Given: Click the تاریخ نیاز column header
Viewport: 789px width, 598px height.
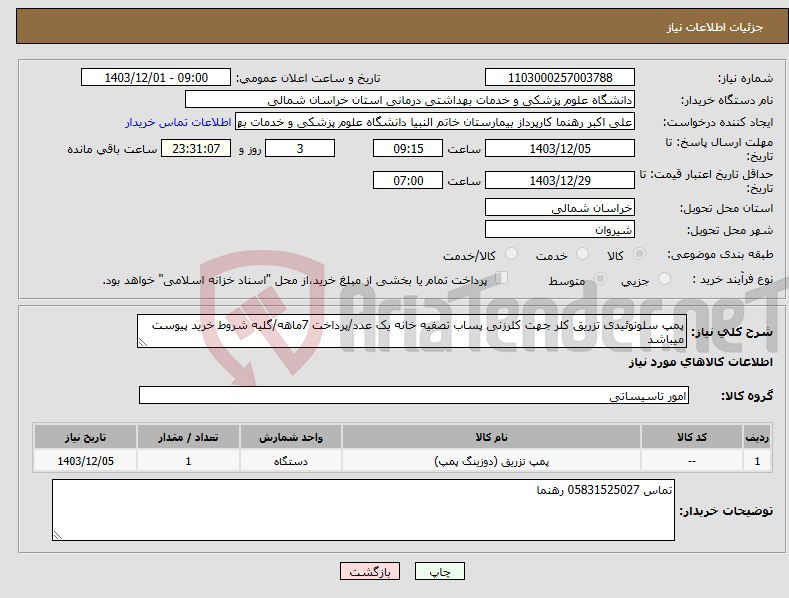Looking at the screenshot, I should click(x=86, y=437).
